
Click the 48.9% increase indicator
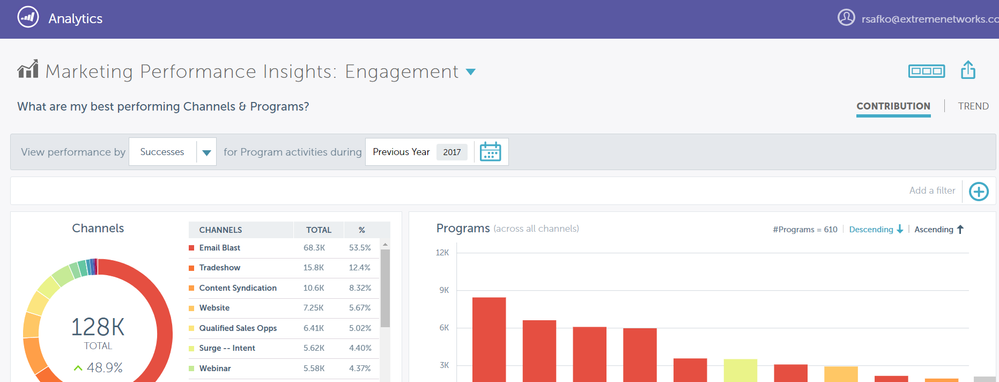pos(98,367)
